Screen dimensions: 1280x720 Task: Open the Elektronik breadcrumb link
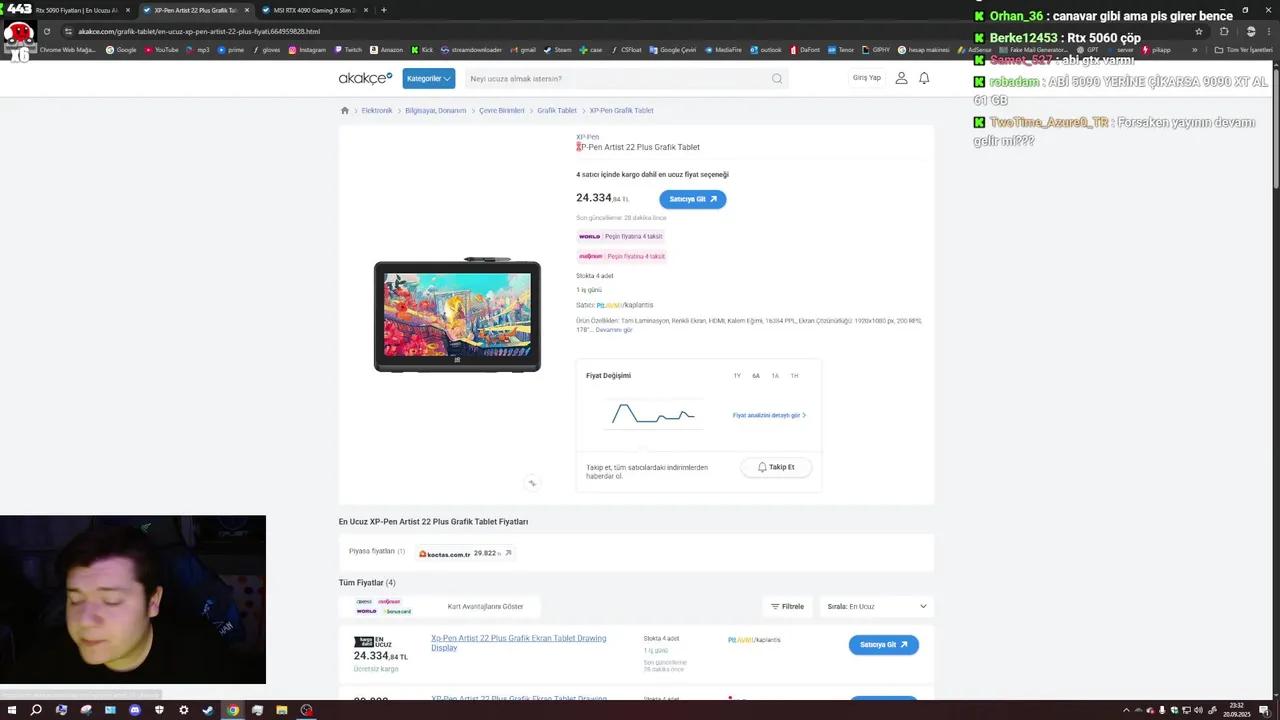click(377, 111)
